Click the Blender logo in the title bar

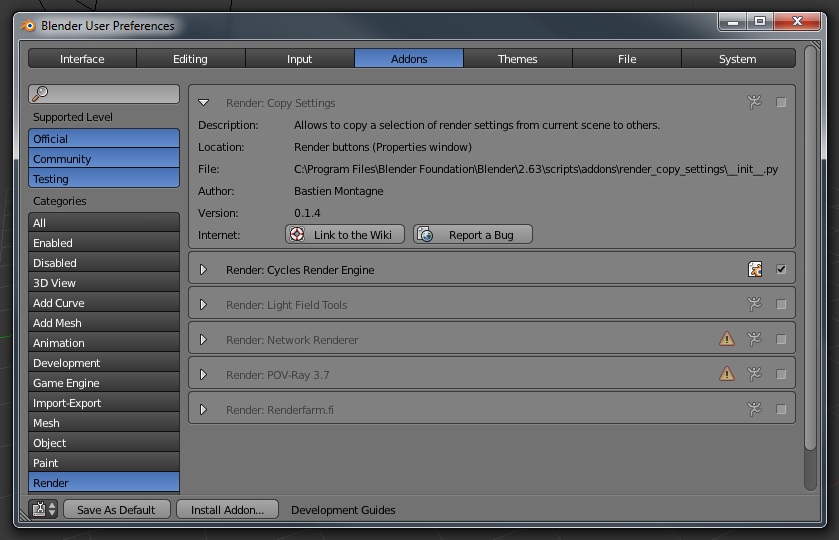tap(28, 26)
